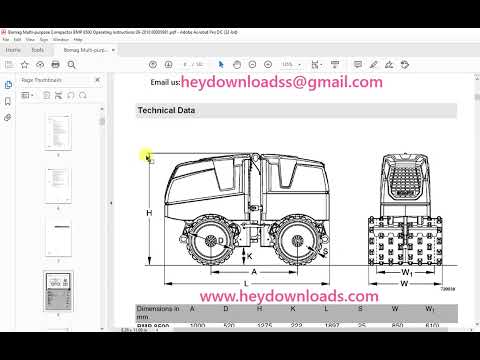This screenshot has width=480, height=360.
Task: Click thumbnails panel scroll down arrow
Action: [x=102, y=329]
